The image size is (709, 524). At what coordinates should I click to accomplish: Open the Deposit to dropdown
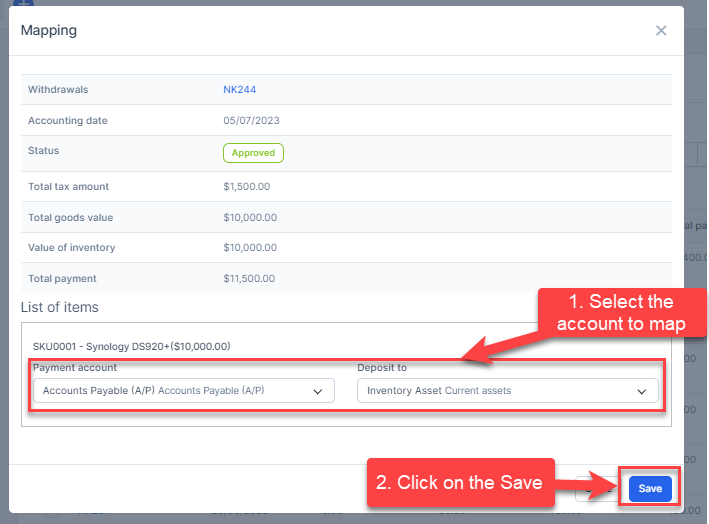point(507,391)
